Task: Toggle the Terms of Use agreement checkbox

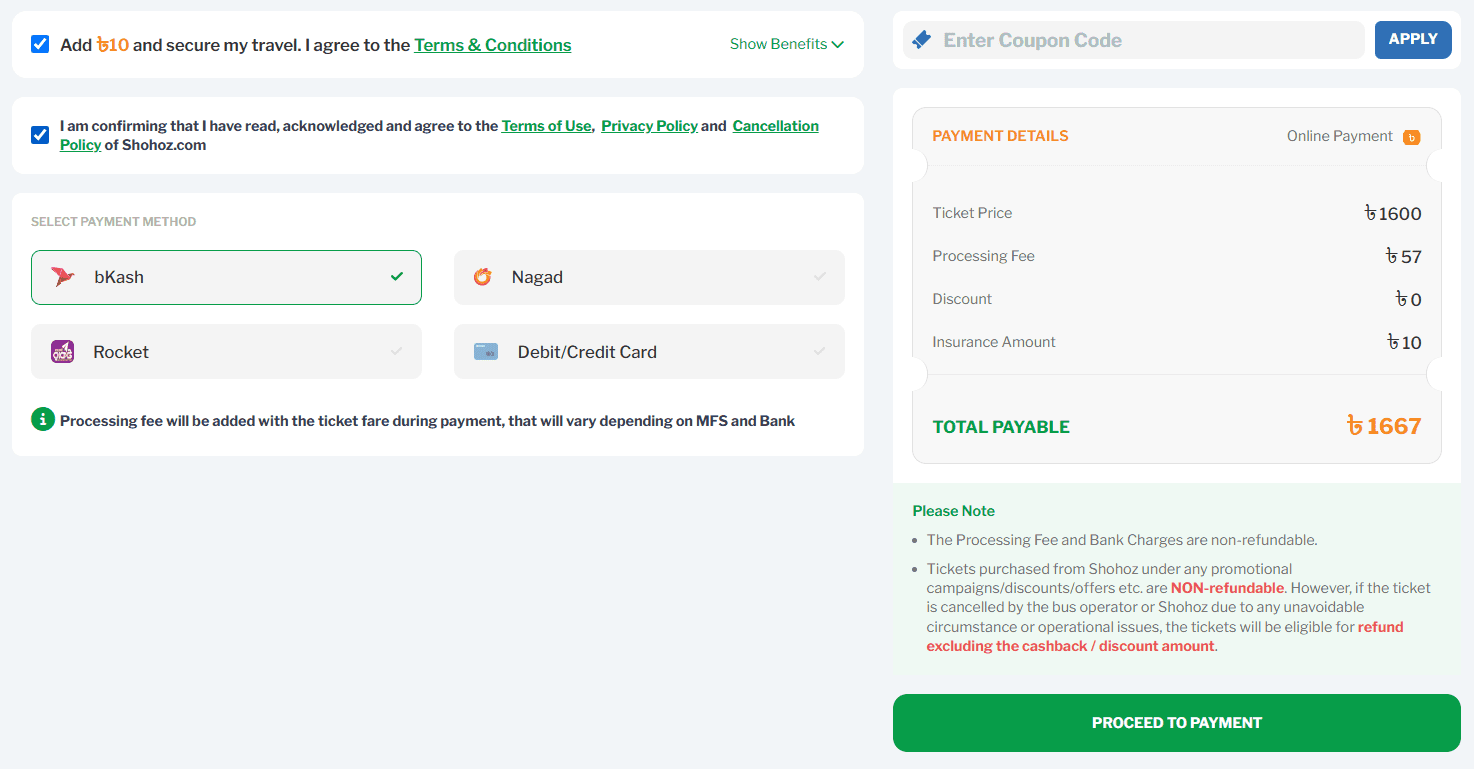Action: [x=40, y=135]
